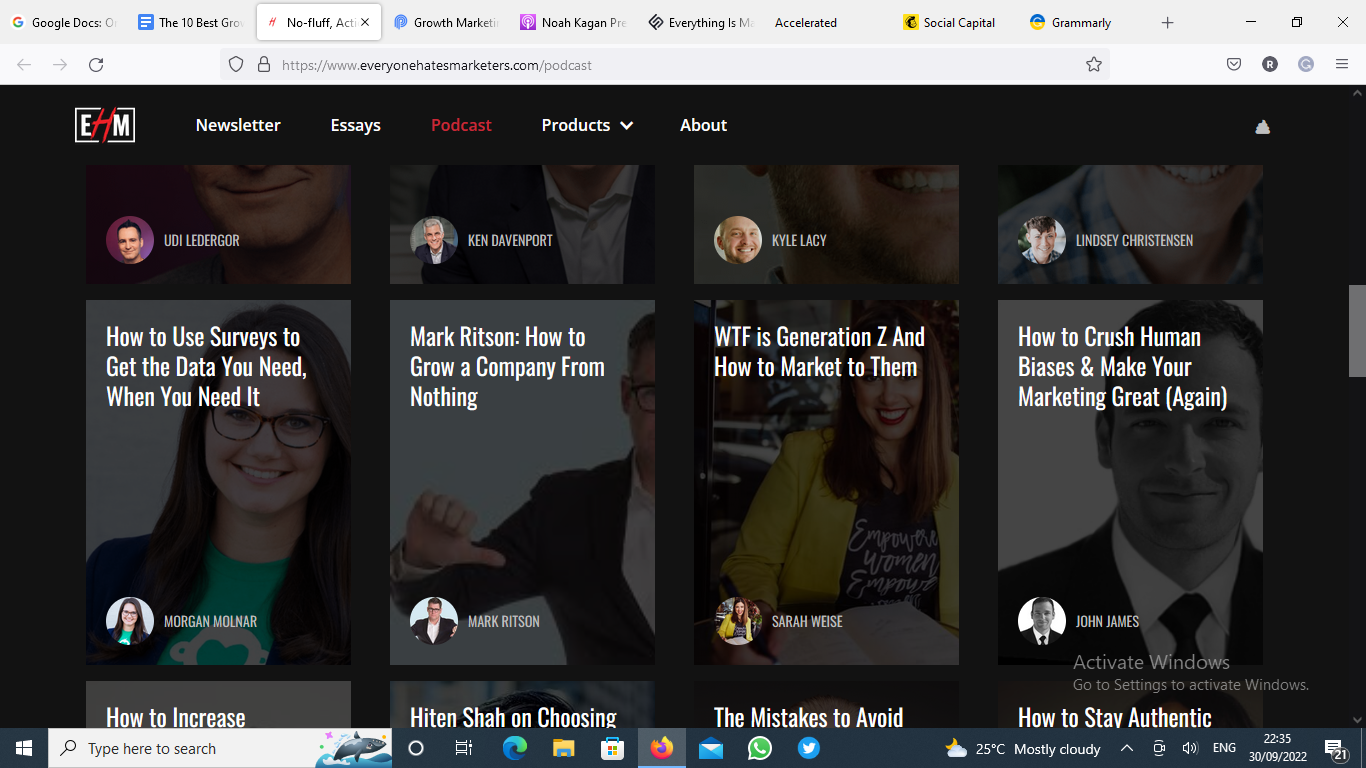Click the page vertical scrollbar thumb
1366x768 pixels.
(1357, 331)
